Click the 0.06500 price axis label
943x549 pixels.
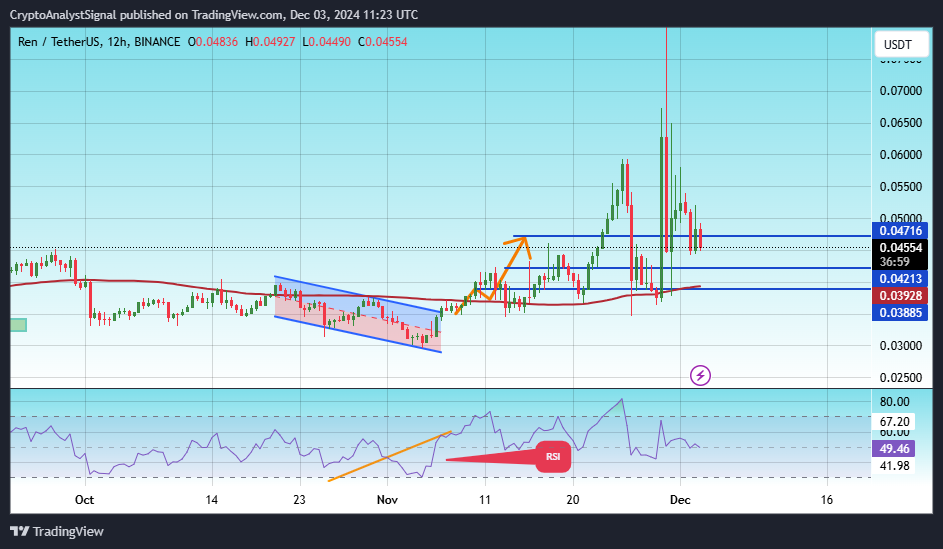coord(900,123)
